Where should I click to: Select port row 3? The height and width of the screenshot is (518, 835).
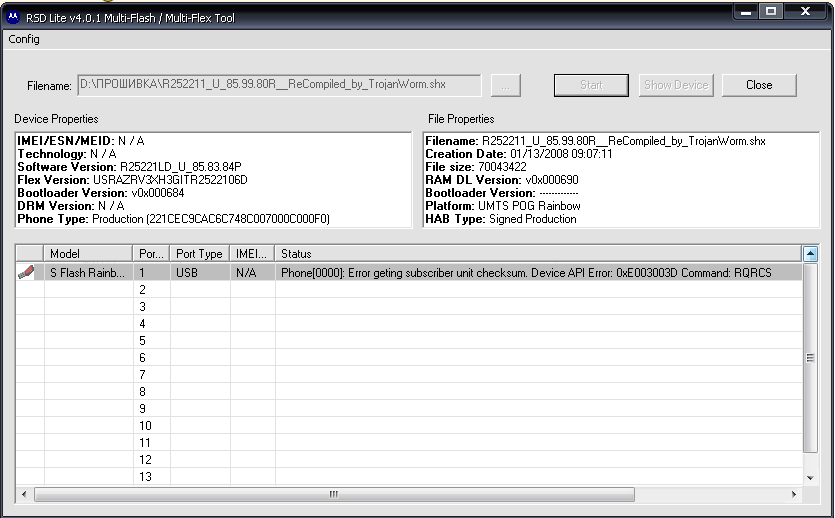pyautogui.click(x=408, y=307)
